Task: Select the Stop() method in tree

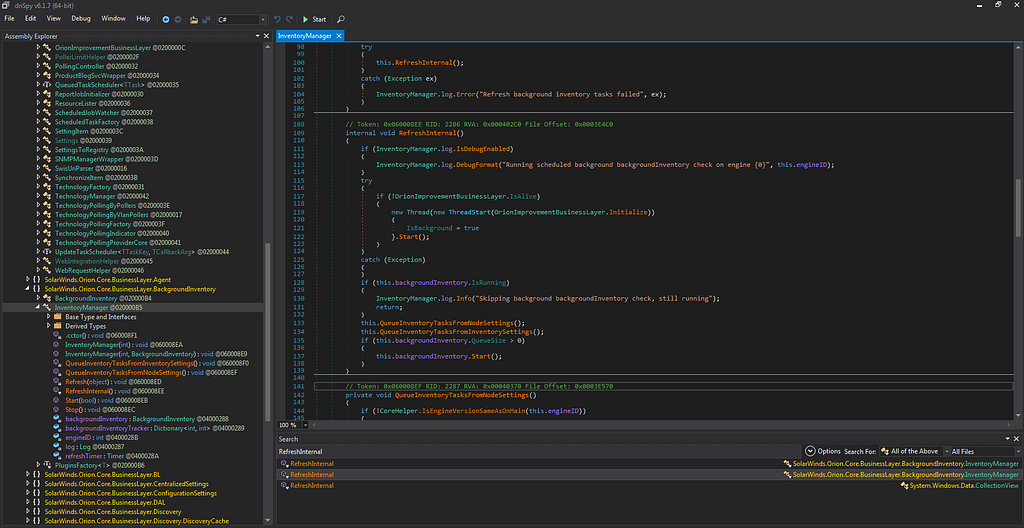Action: tap(101, 409)
